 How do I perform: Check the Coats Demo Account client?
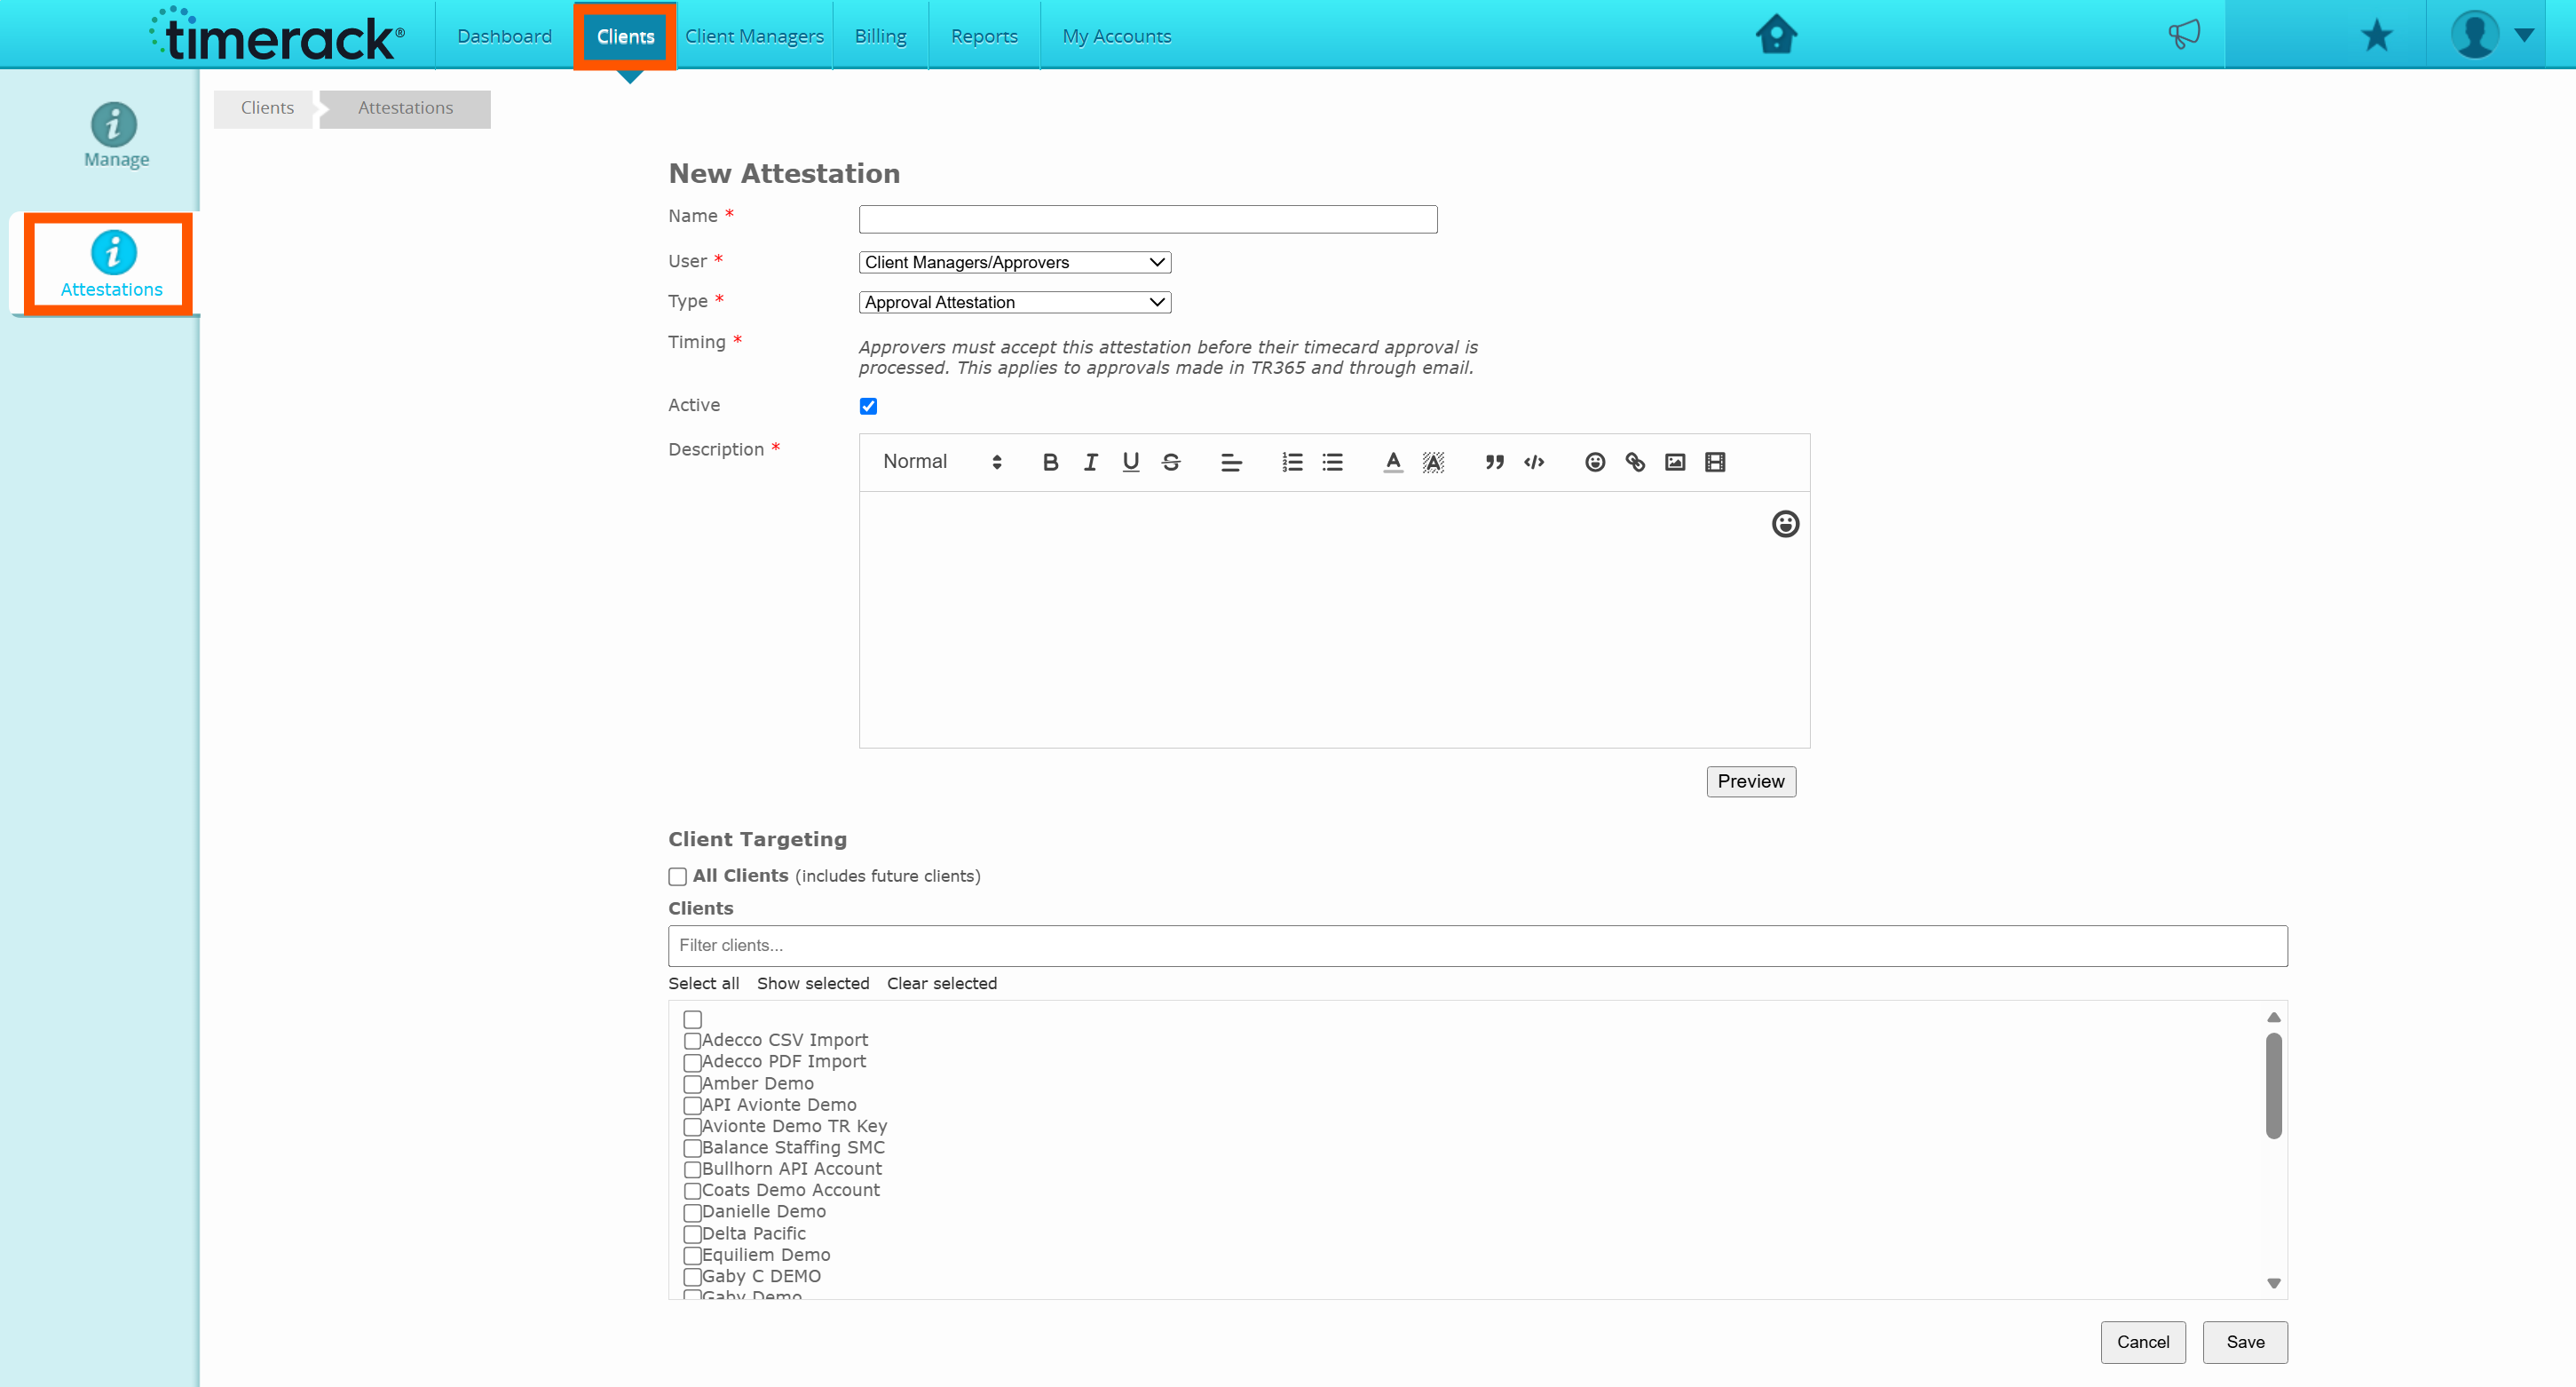pos(692,1191)
